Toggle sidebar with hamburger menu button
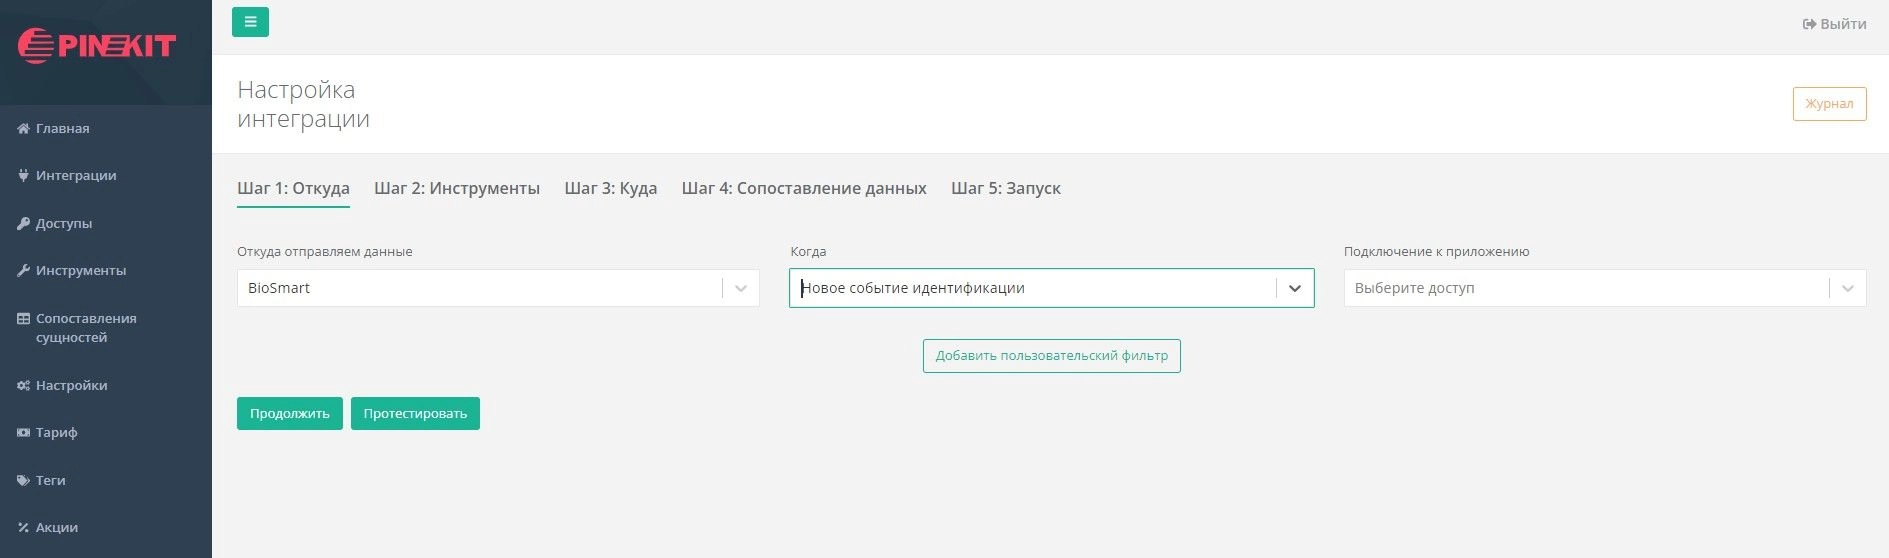This screenshot has width=1889, height=558. 250,22
